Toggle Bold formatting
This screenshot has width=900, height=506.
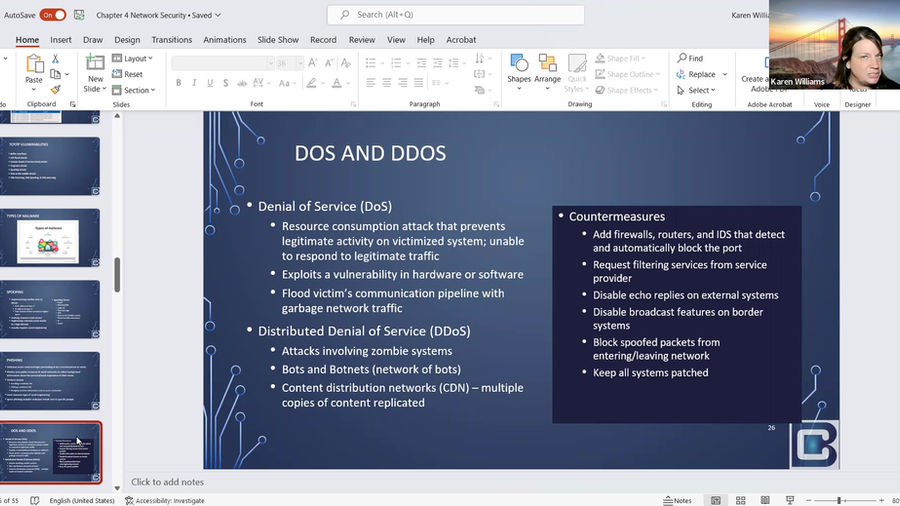click(179, 83)
